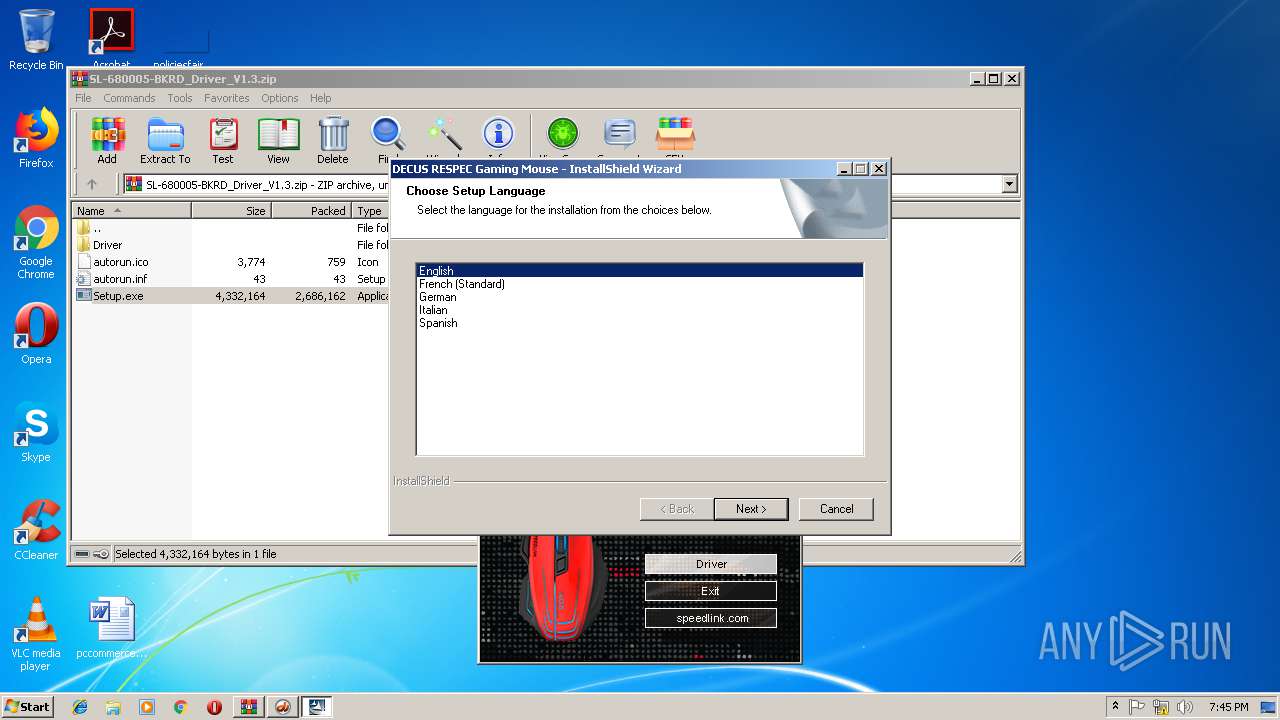Click the up-one-level arrow in WinRAR
Viewport: 1280px width, 720px height.
pyautogui.click(x=92, y=184)
